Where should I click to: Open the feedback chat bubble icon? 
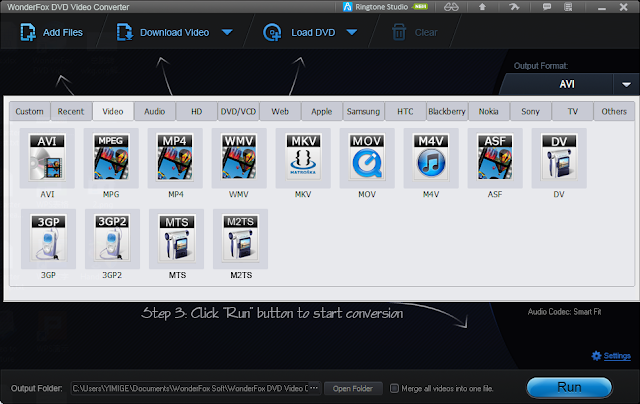547,7
